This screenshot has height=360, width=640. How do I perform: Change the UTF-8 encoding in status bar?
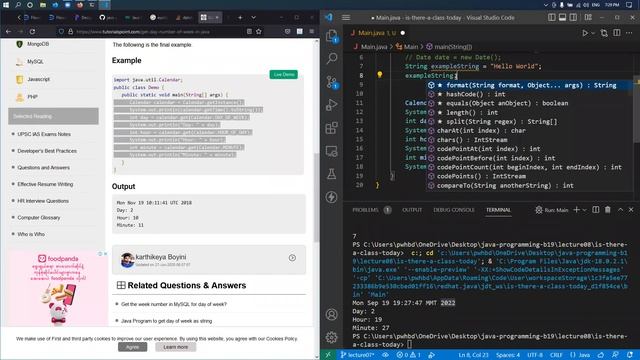[x=535, y=355]
